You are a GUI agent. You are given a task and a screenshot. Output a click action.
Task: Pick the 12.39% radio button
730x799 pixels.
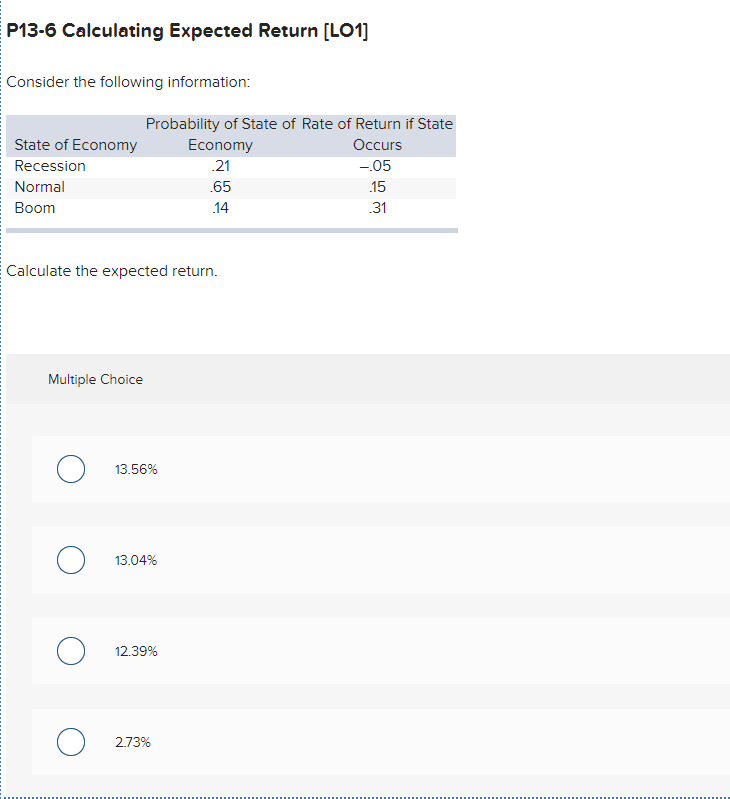click(70, 651)
